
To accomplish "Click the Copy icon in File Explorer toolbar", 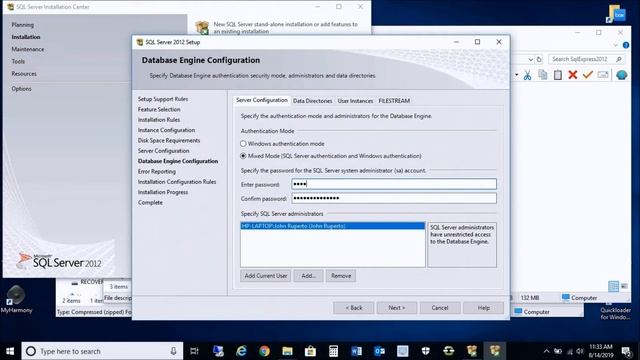I will 542,75.
